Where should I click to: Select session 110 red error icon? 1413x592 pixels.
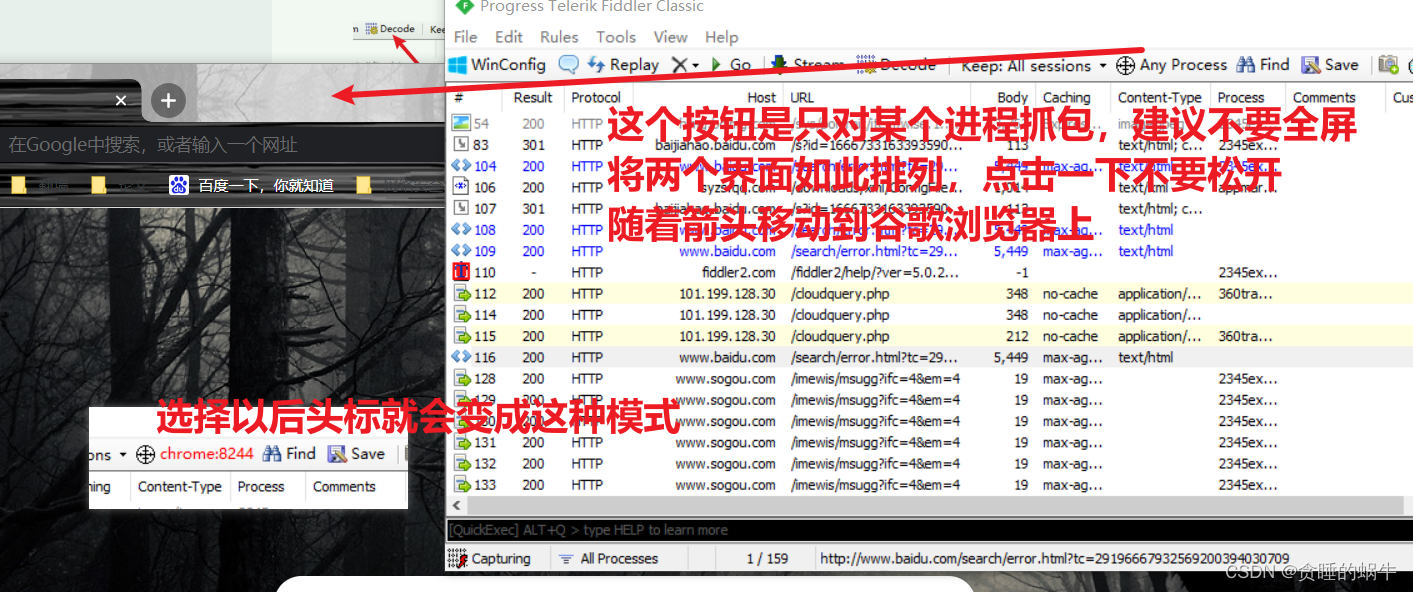[x=460, y=272]
